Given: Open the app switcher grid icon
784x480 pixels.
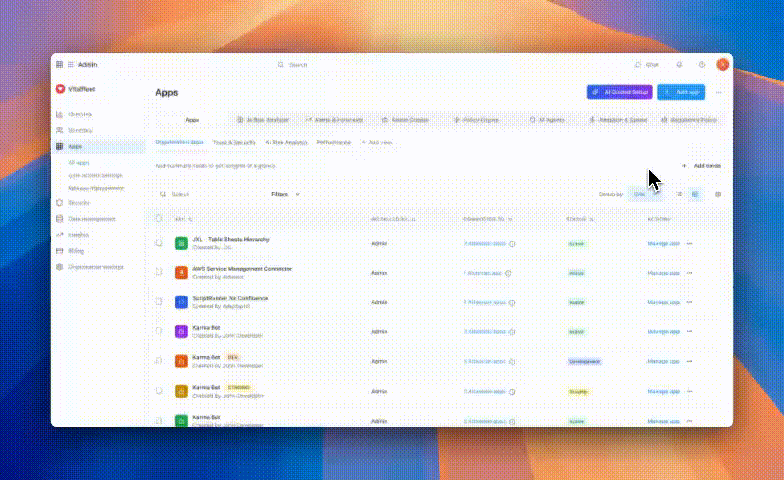Looking at the screenshot, I should (60, 64).
